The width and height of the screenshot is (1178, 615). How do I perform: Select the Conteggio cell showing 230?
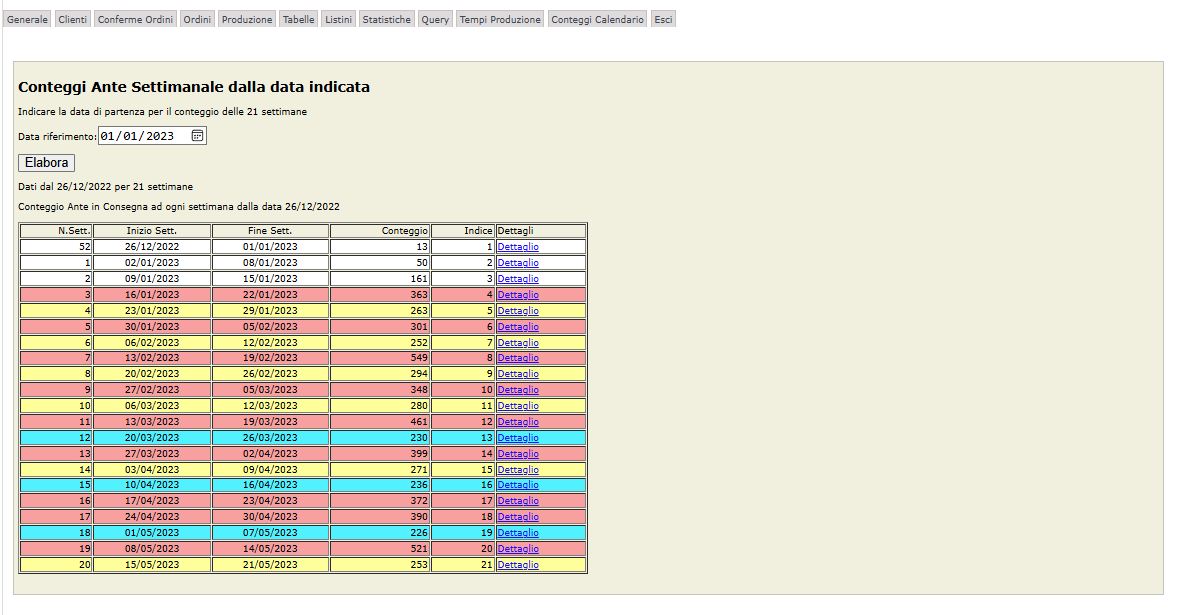point(380,438)
